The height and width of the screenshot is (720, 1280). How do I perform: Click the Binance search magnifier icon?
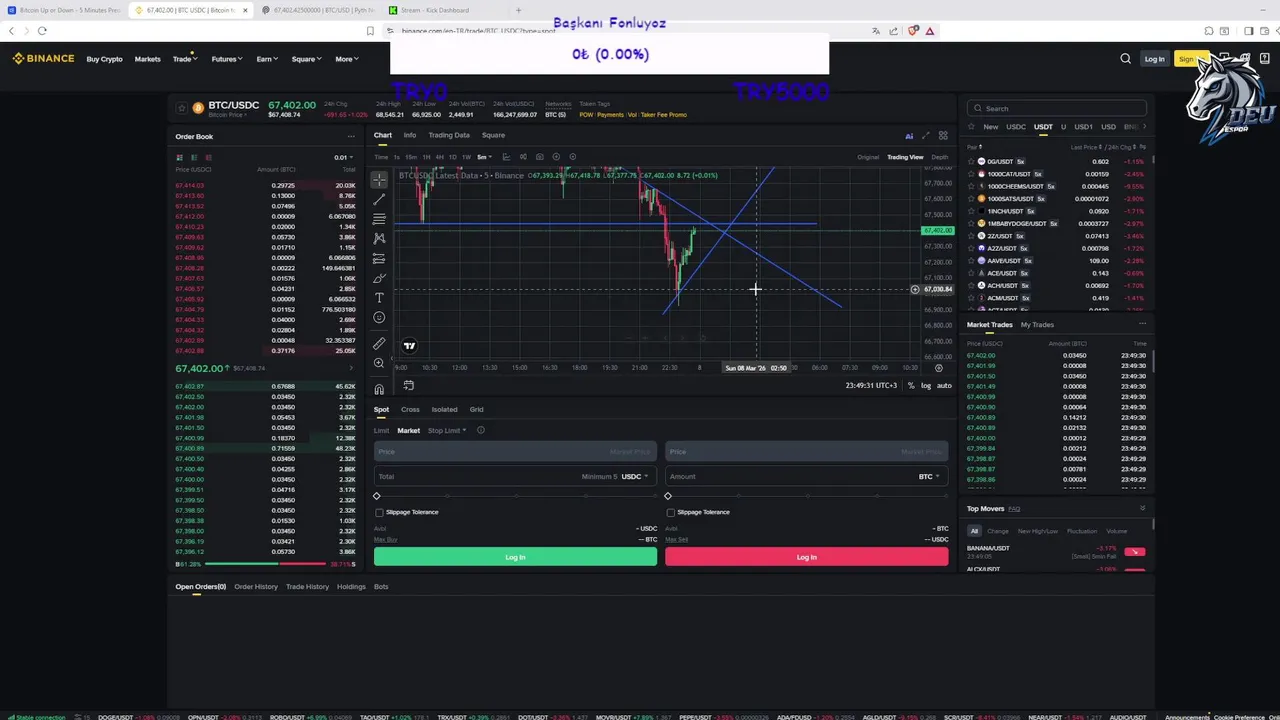click(1126, 59)
